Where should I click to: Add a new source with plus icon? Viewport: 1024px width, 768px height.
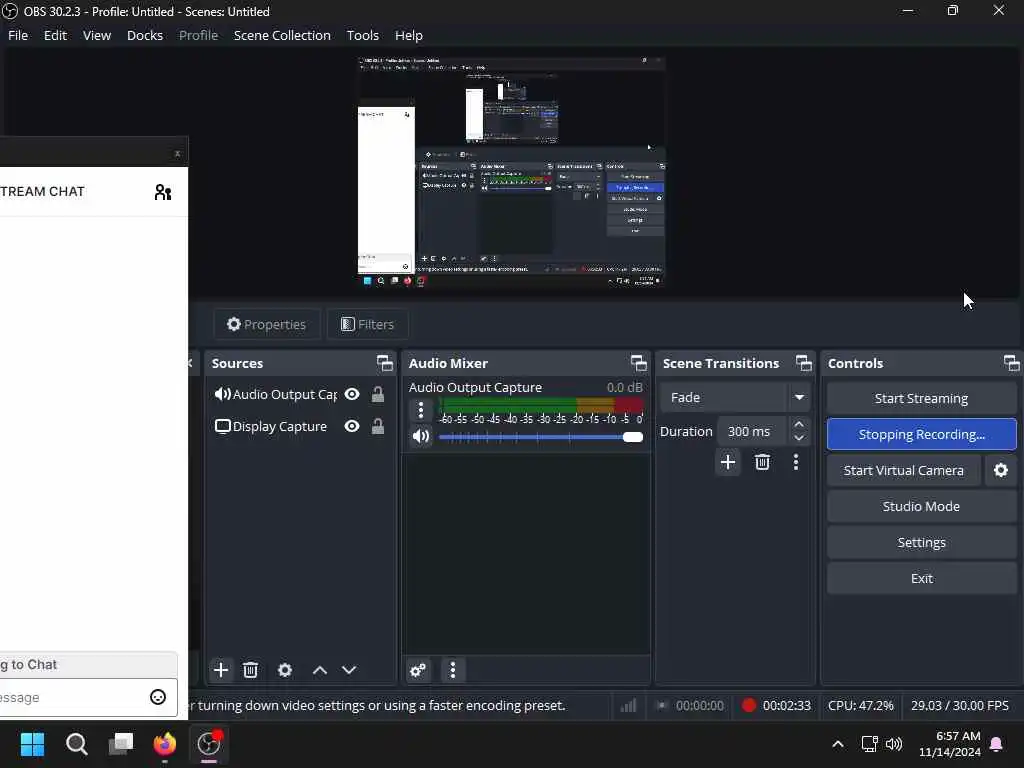(x=221, y=670)
